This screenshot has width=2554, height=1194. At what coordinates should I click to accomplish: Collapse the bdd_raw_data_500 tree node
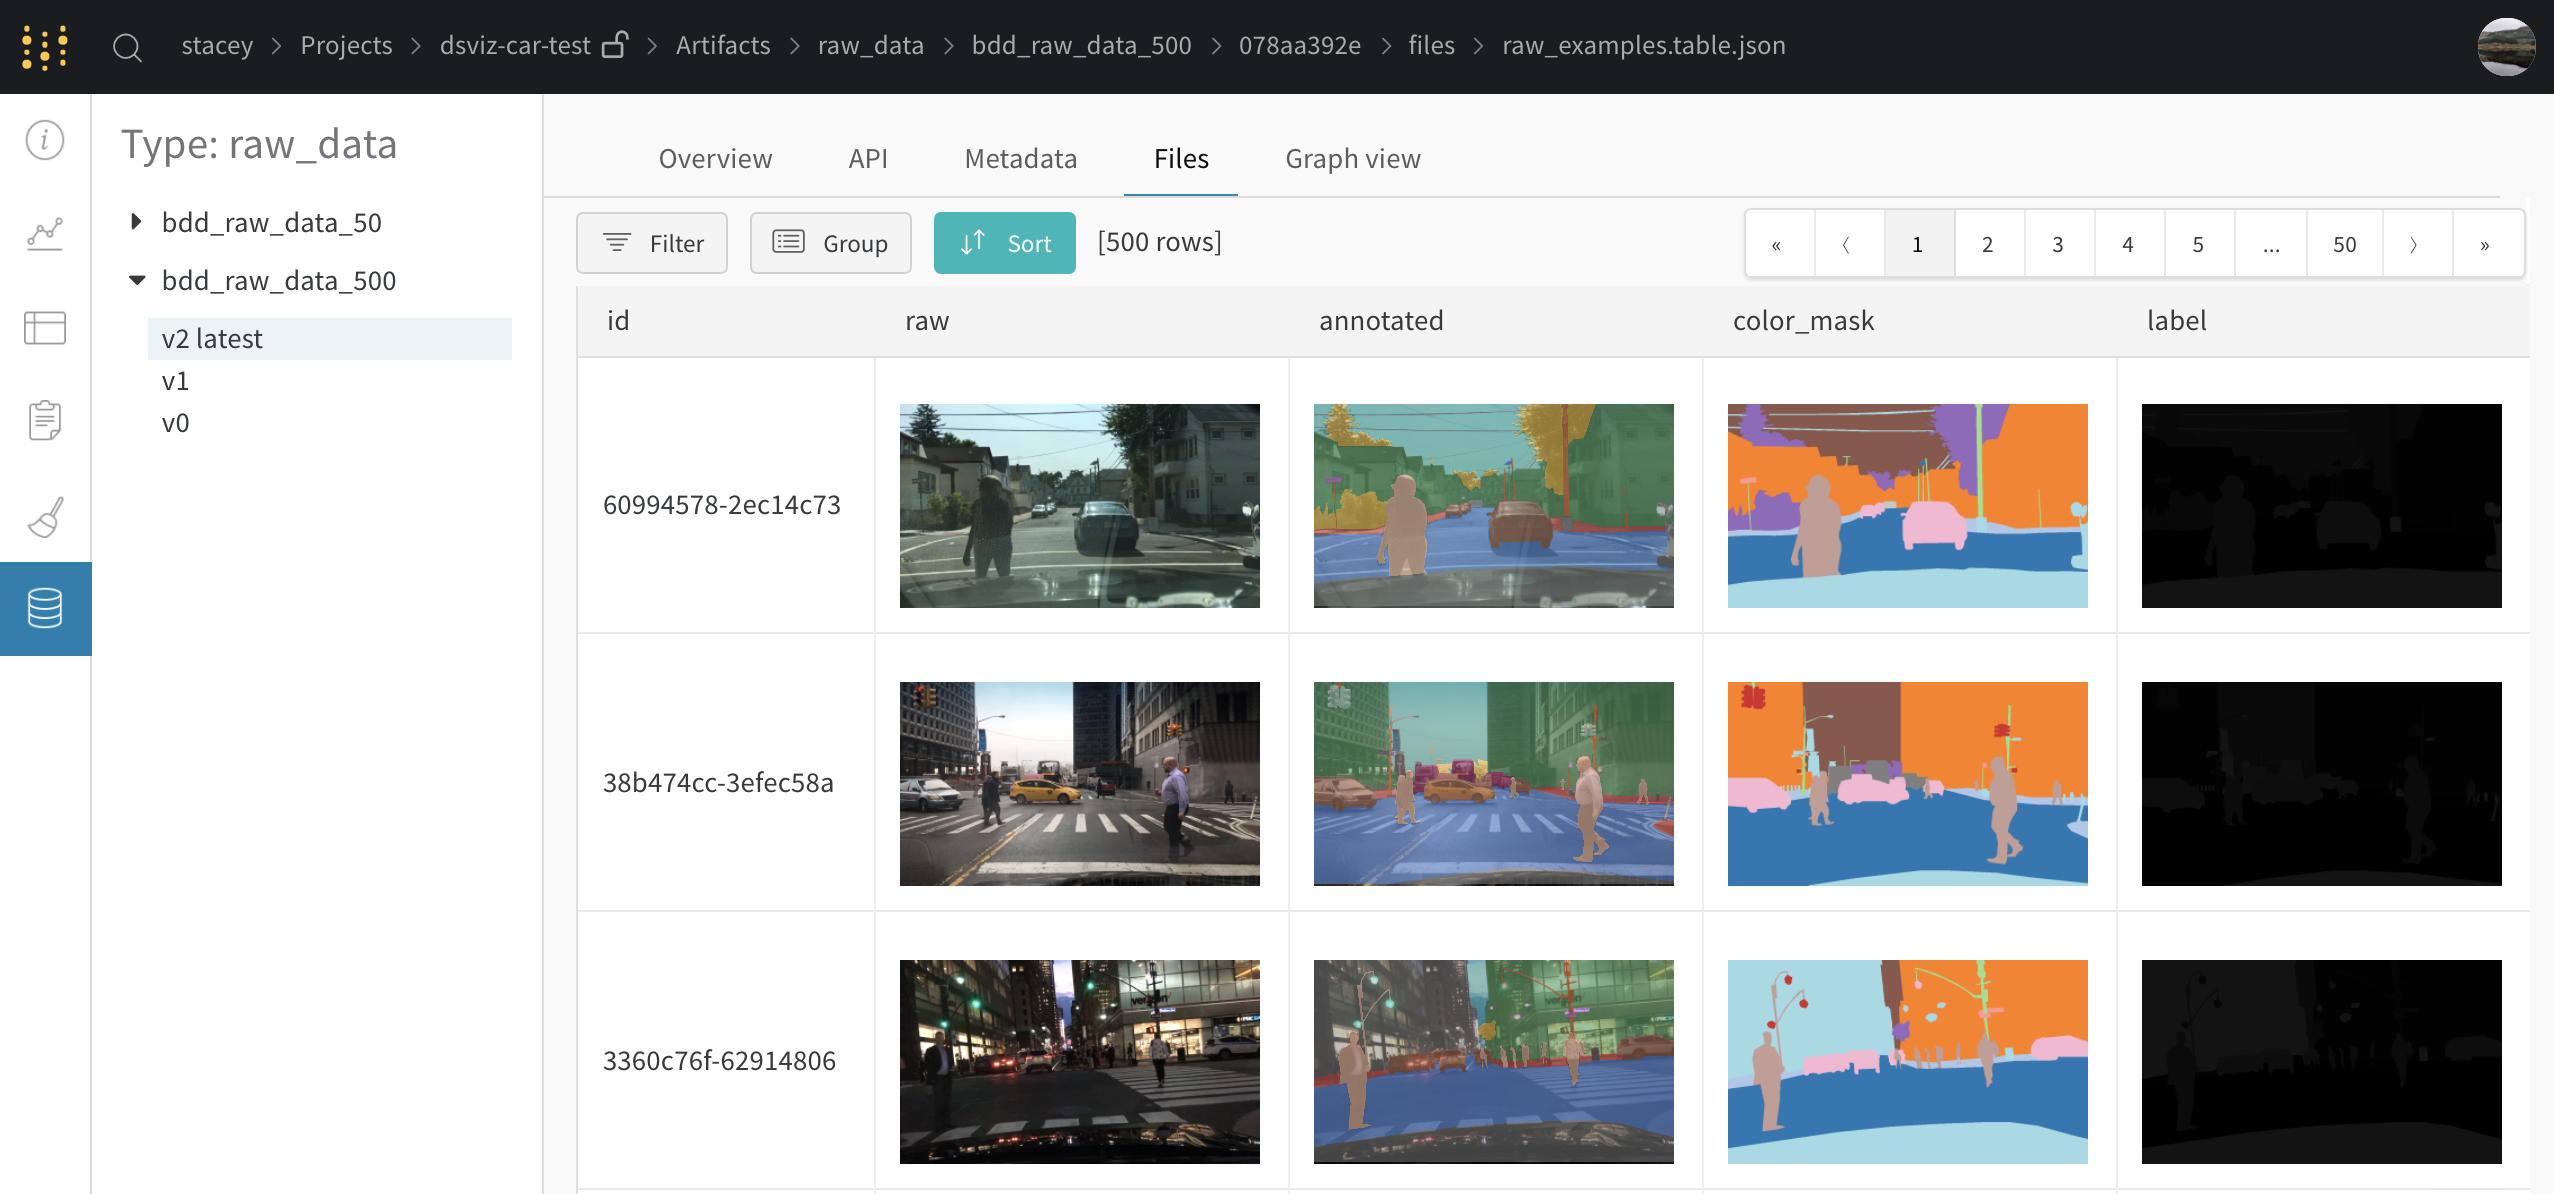pos(137,280)
